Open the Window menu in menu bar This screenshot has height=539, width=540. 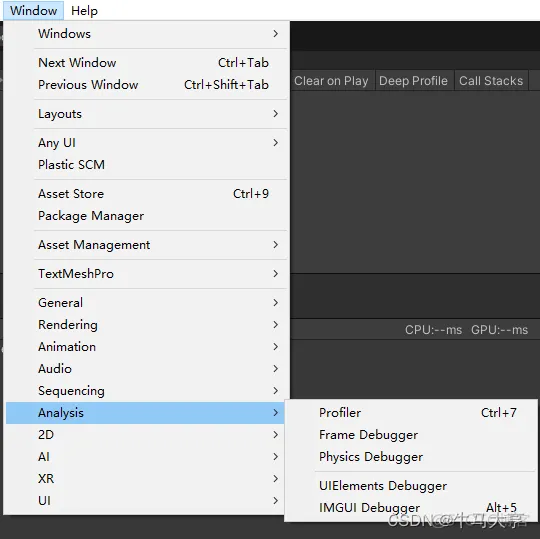click(x=33, y=10)
